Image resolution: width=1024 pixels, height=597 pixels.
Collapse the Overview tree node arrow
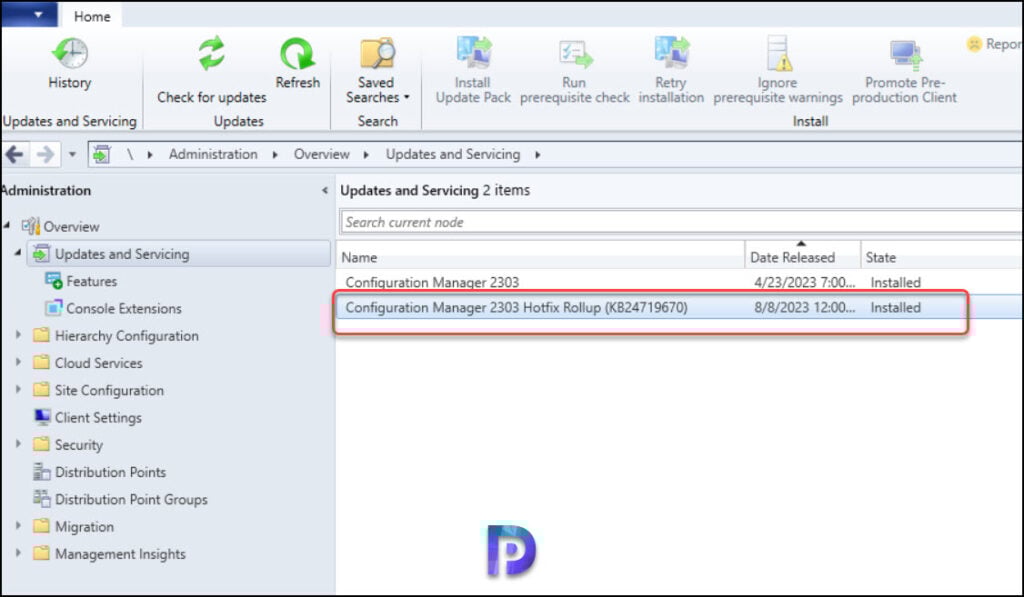tap(7, 225)
